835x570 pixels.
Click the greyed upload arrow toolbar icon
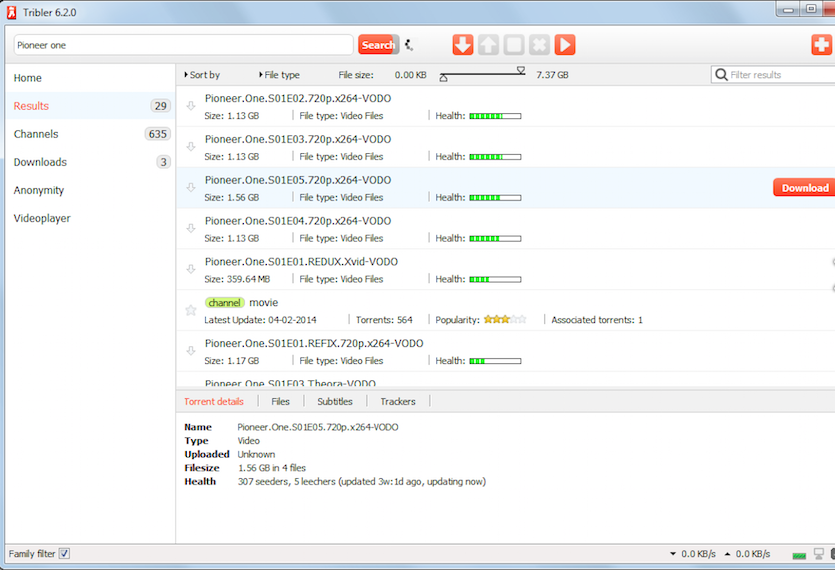point(488,45)
